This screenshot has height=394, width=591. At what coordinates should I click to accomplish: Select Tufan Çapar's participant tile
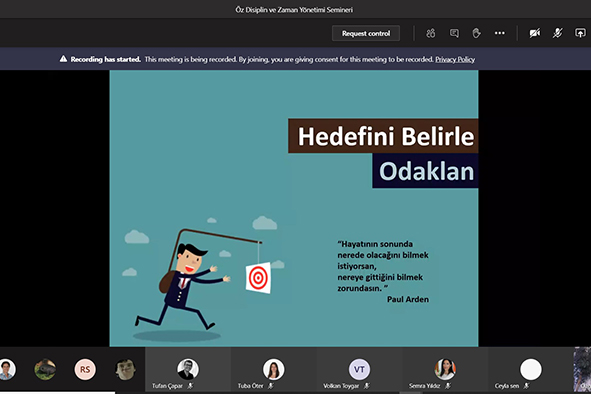point(188,369)
